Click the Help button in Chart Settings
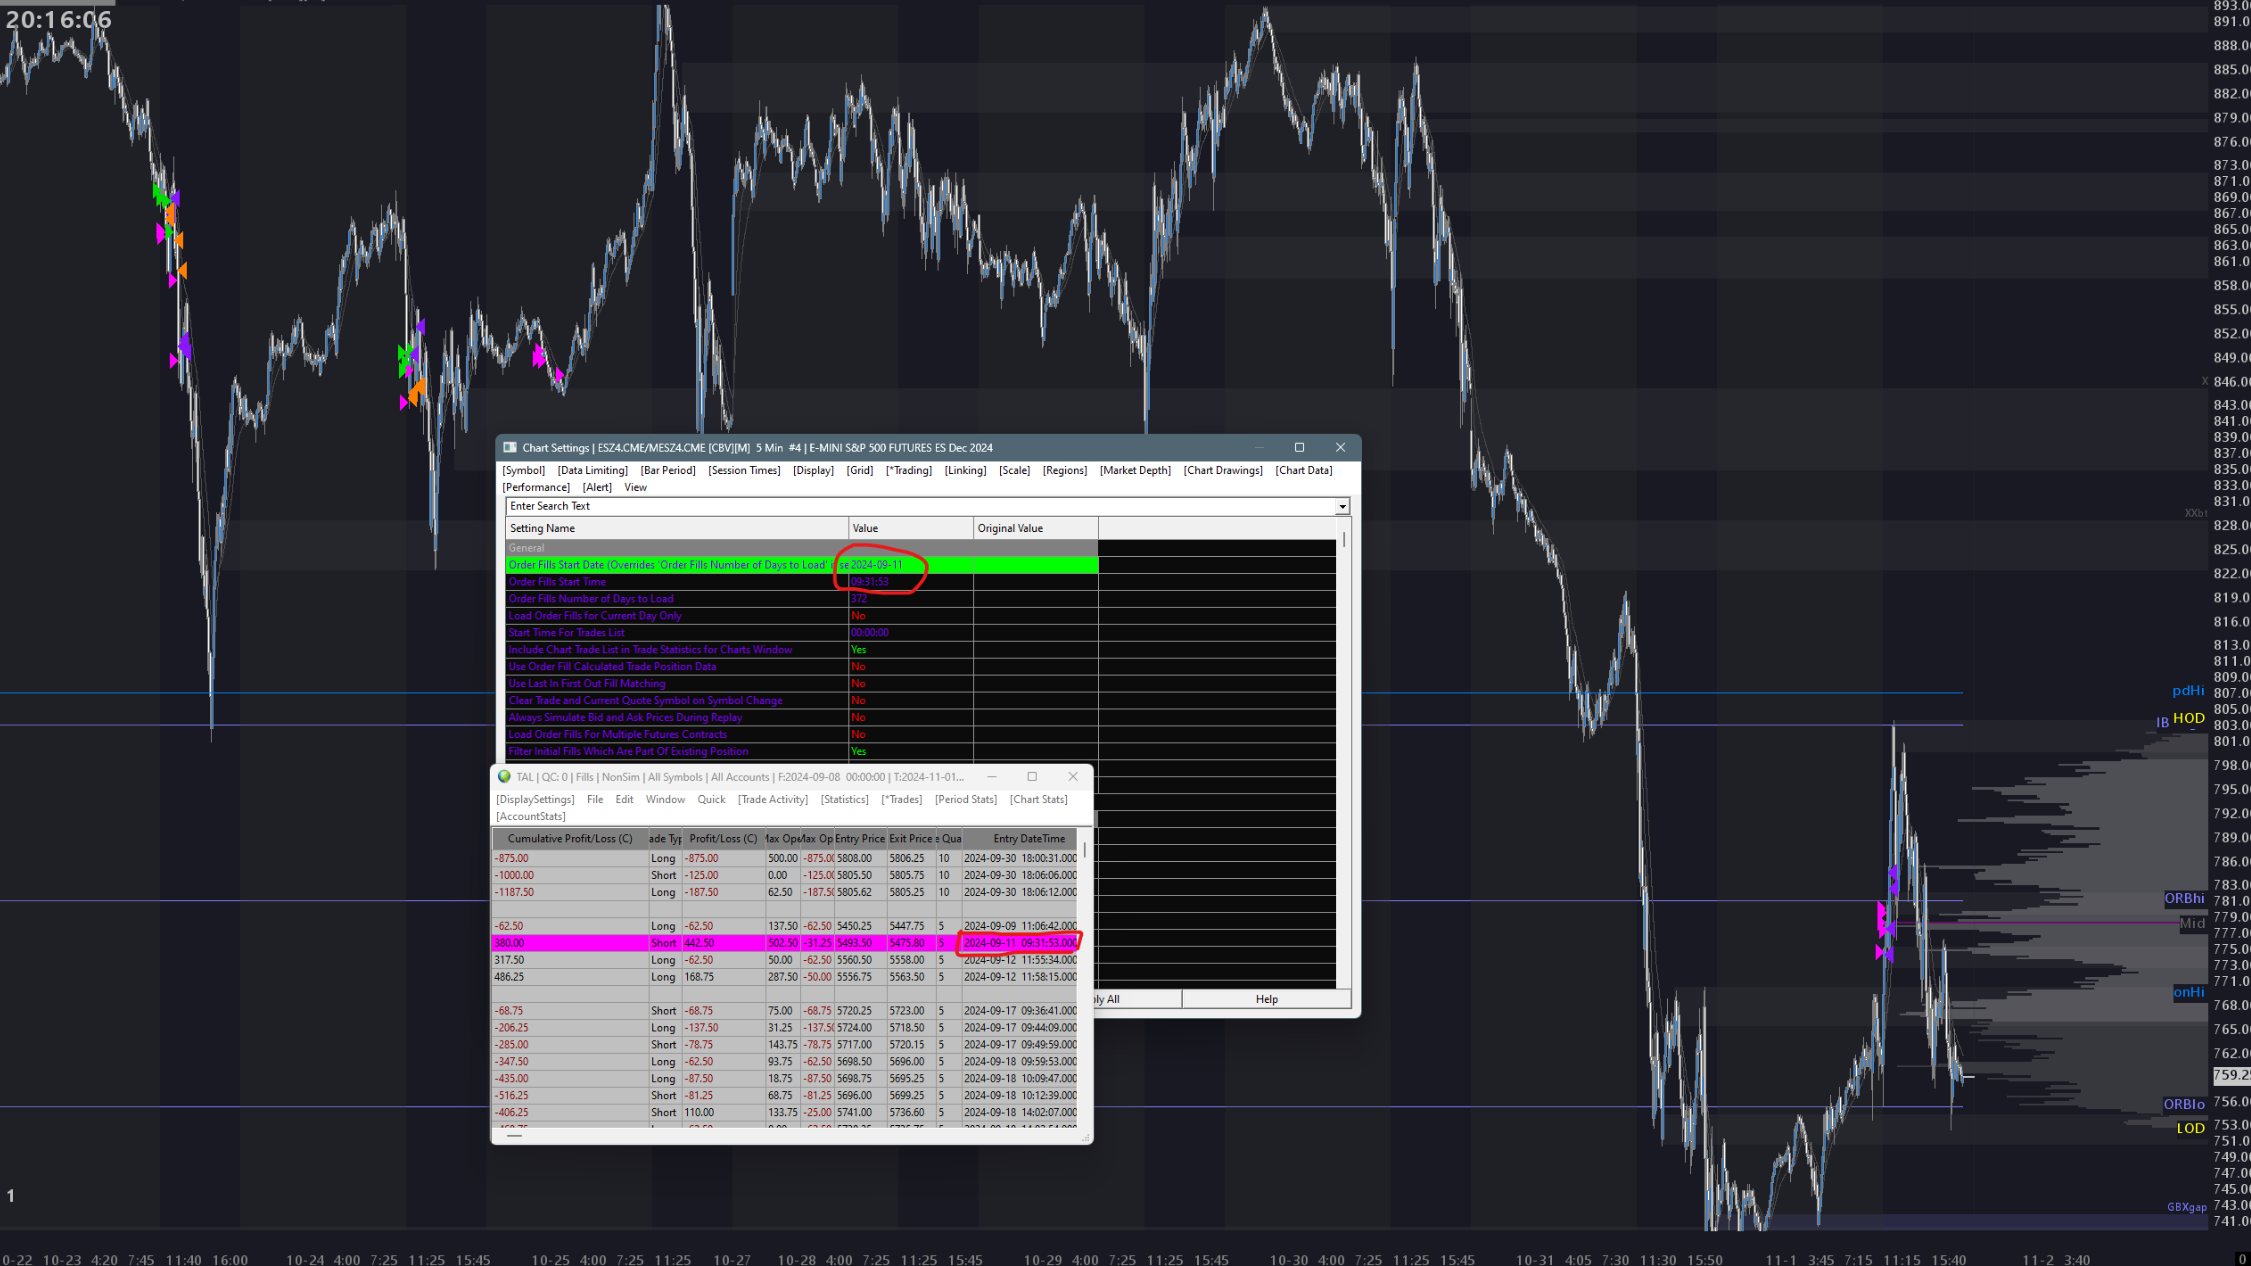2251x1266 pixels. click(1266, 999)
